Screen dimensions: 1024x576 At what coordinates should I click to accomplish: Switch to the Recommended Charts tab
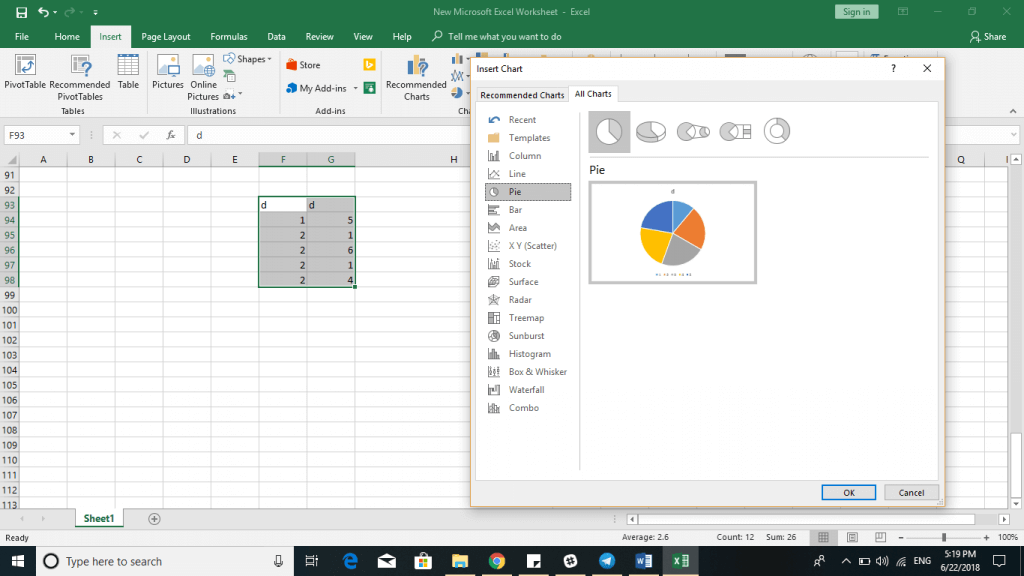(x=520, y=93)
